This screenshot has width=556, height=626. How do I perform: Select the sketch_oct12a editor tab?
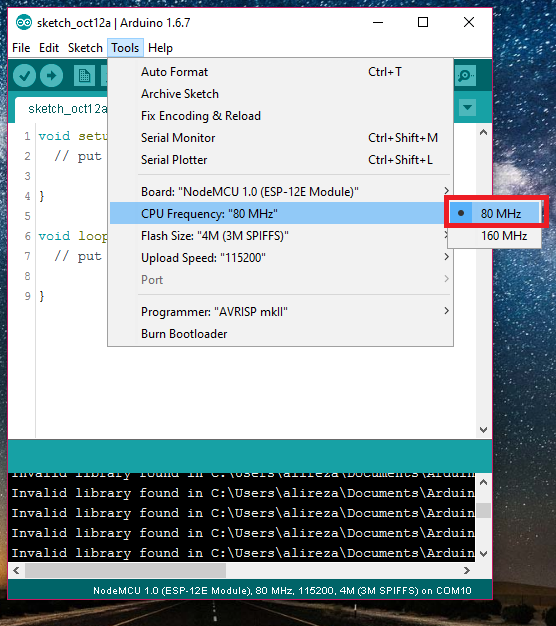click(62, 109)
